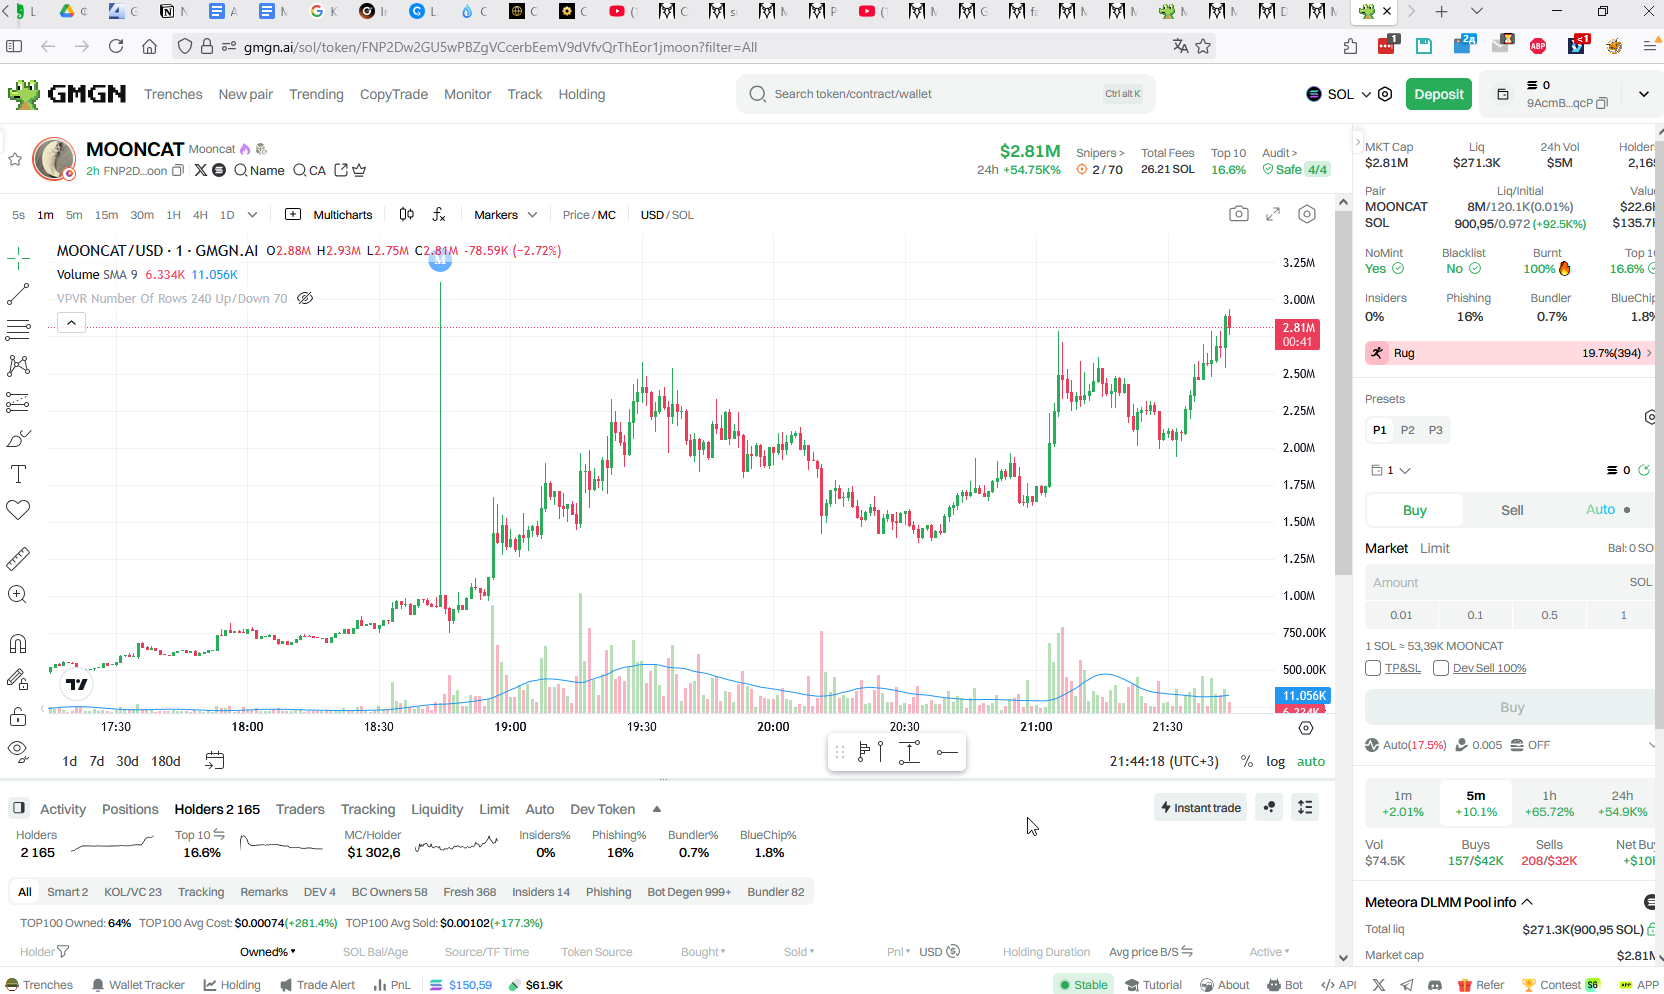The image size is (1664, 994).
Task: Favorite the MOONCAT token star
Action: (15, 159)
